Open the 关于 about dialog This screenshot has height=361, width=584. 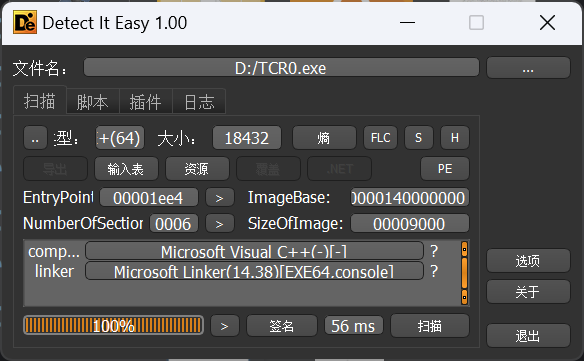[528, 292]
